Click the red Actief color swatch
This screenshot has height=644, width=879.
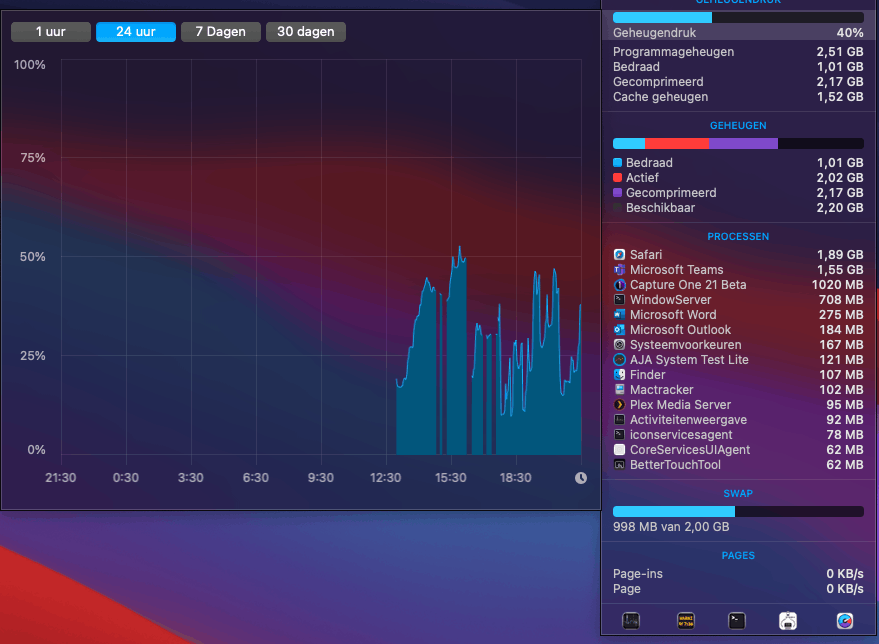[618, 178]
